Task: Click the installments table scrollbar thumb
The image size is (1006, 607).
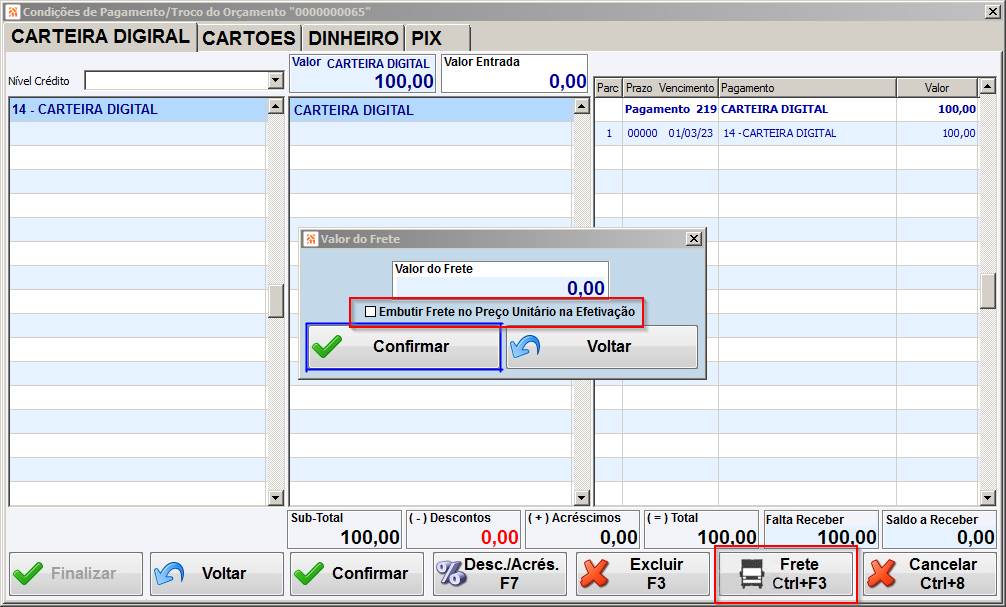Action: click(987, 291)
